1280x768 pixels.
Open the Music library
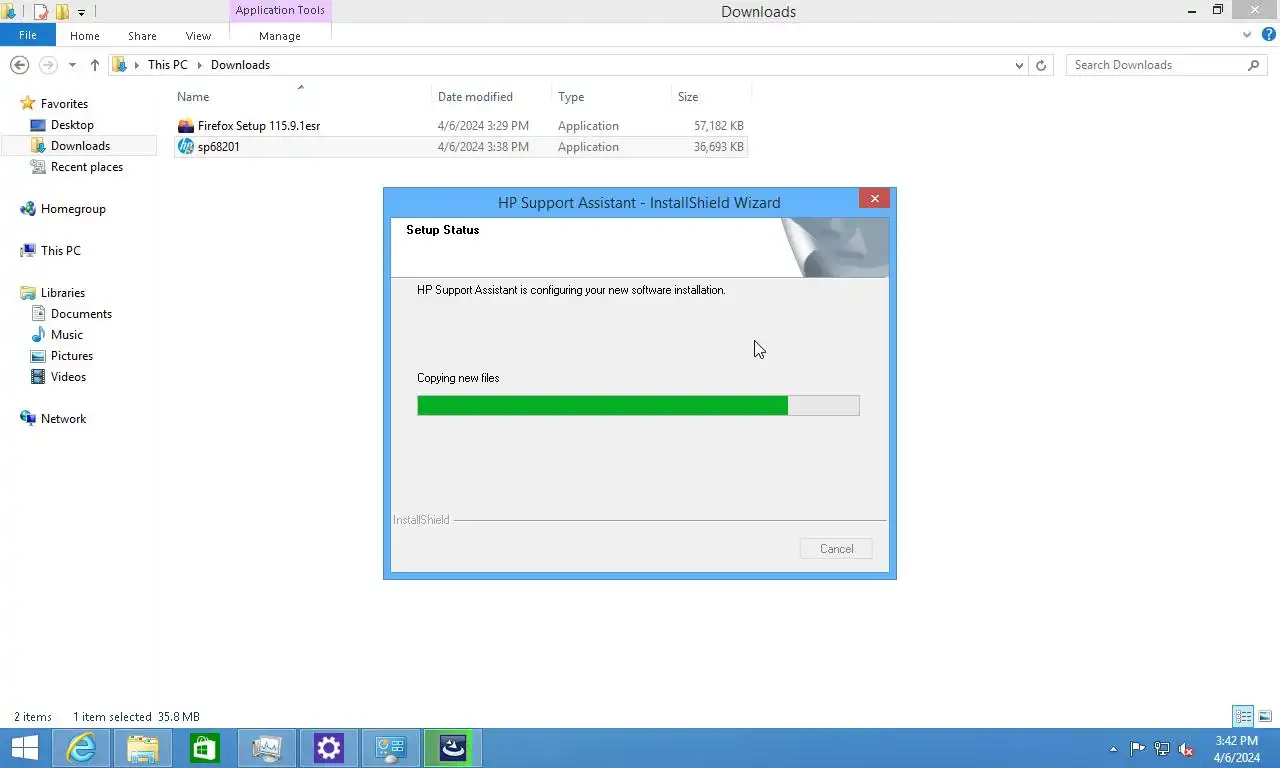click(67, 335)
